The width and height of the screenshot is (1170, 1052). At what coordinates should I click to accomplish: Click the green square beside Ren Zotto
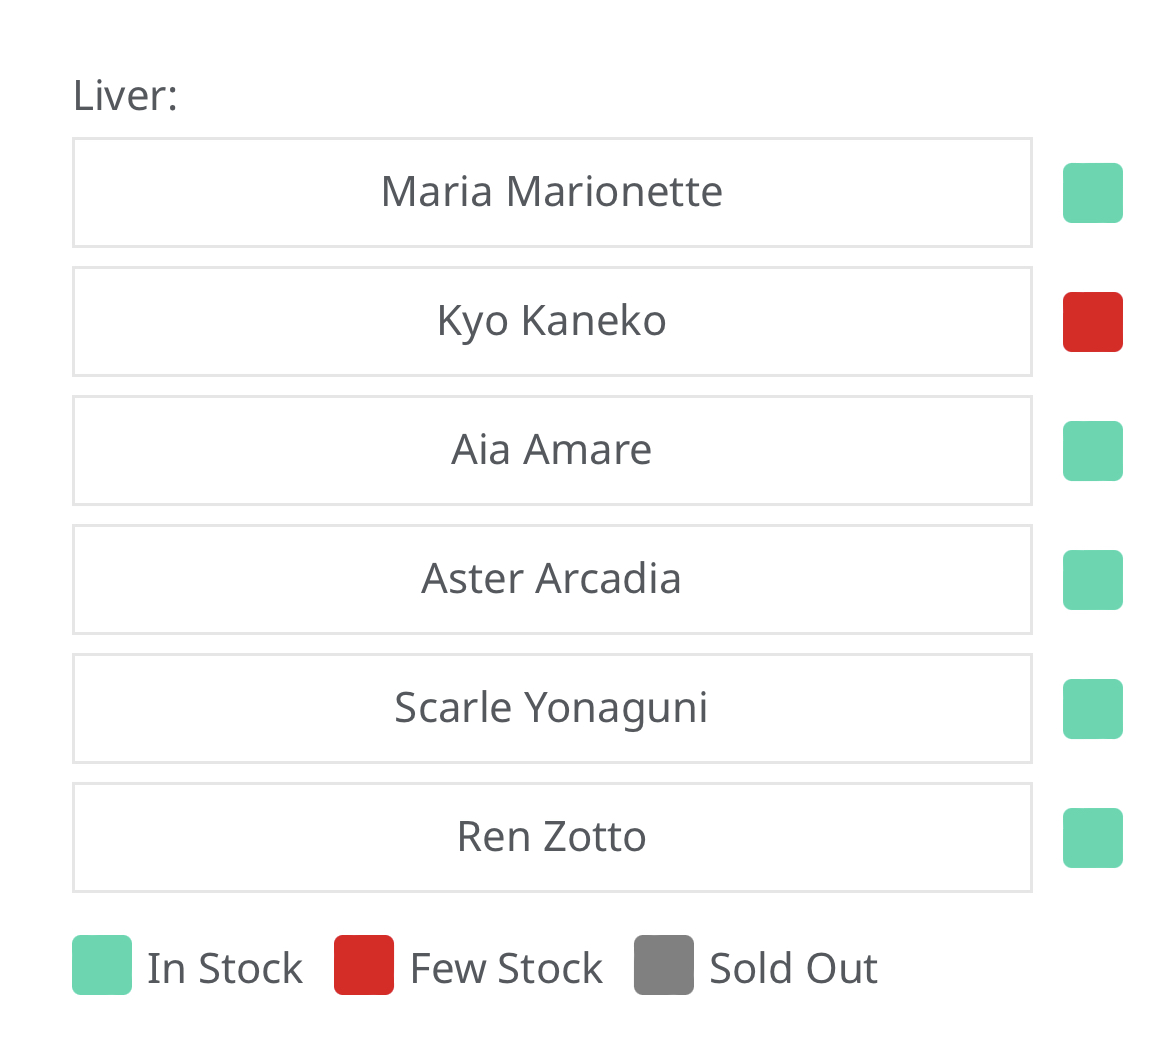1092,838
